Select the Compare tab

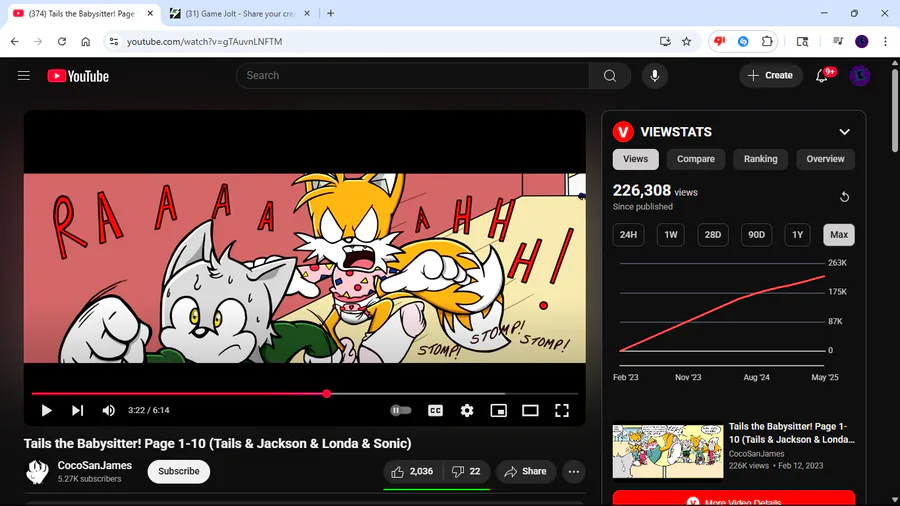pyautogui.click(x=696, y=159)
